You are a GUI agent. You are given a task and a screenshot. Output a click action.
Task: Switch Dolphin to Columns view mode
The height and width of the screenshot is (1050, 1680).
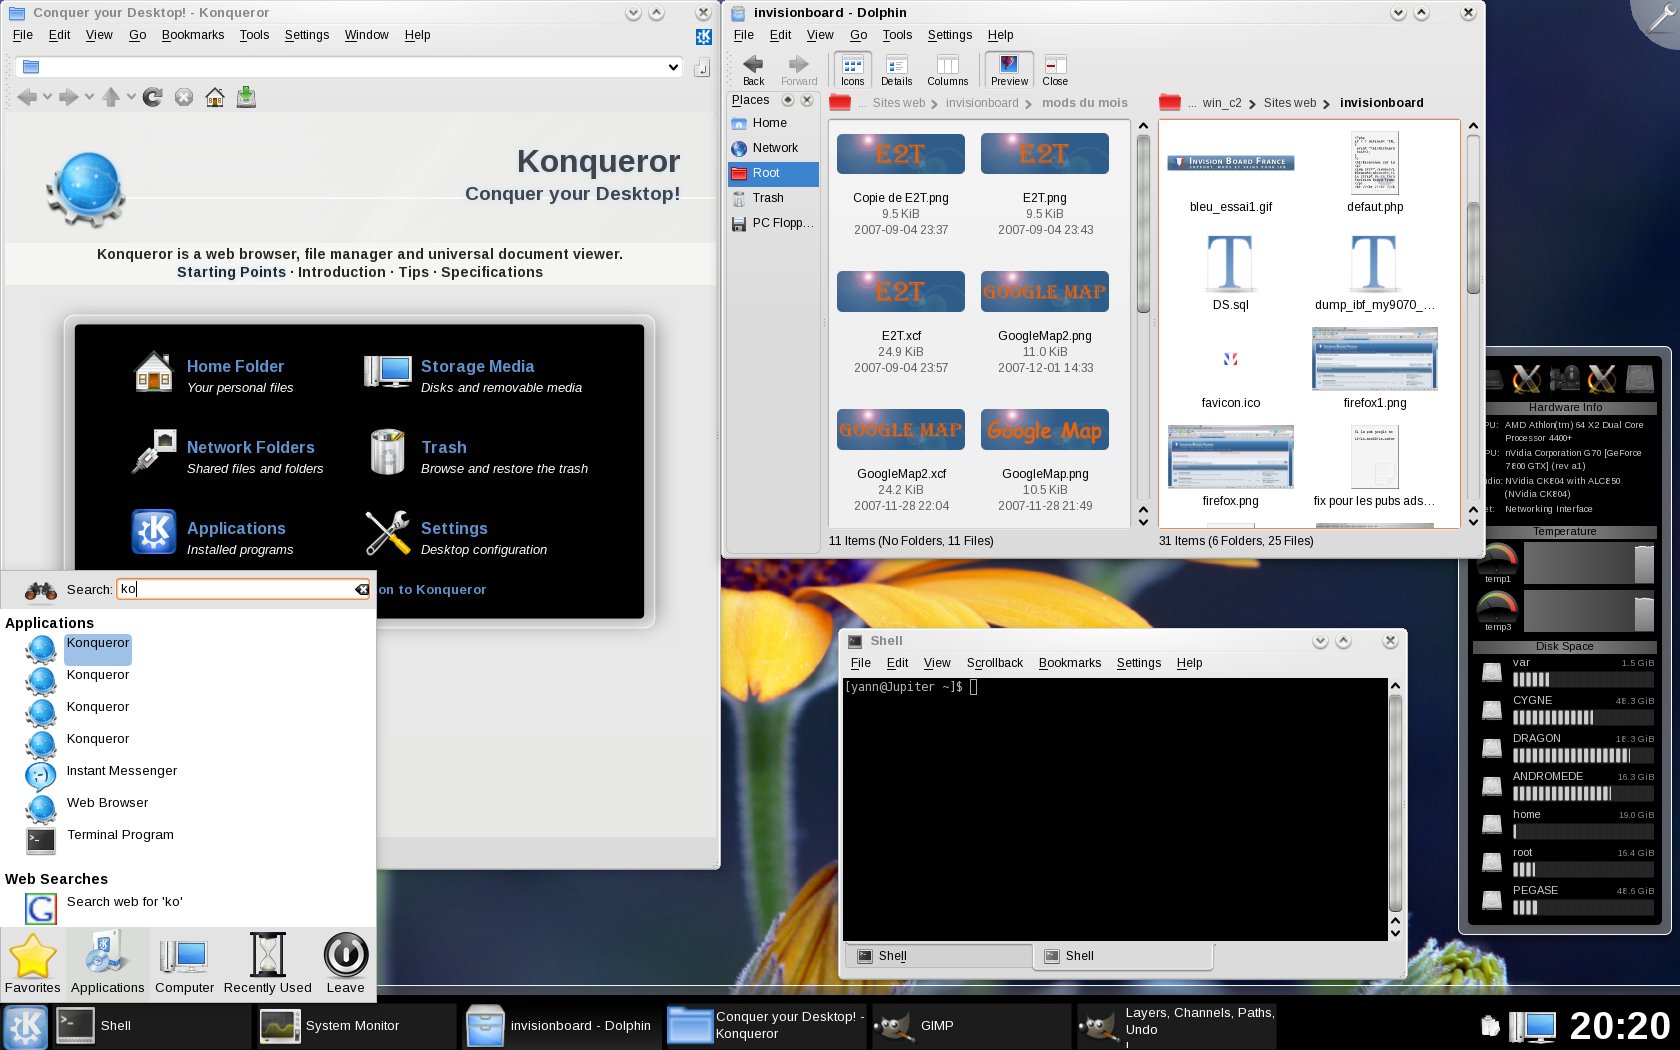(x=947, y=70)
